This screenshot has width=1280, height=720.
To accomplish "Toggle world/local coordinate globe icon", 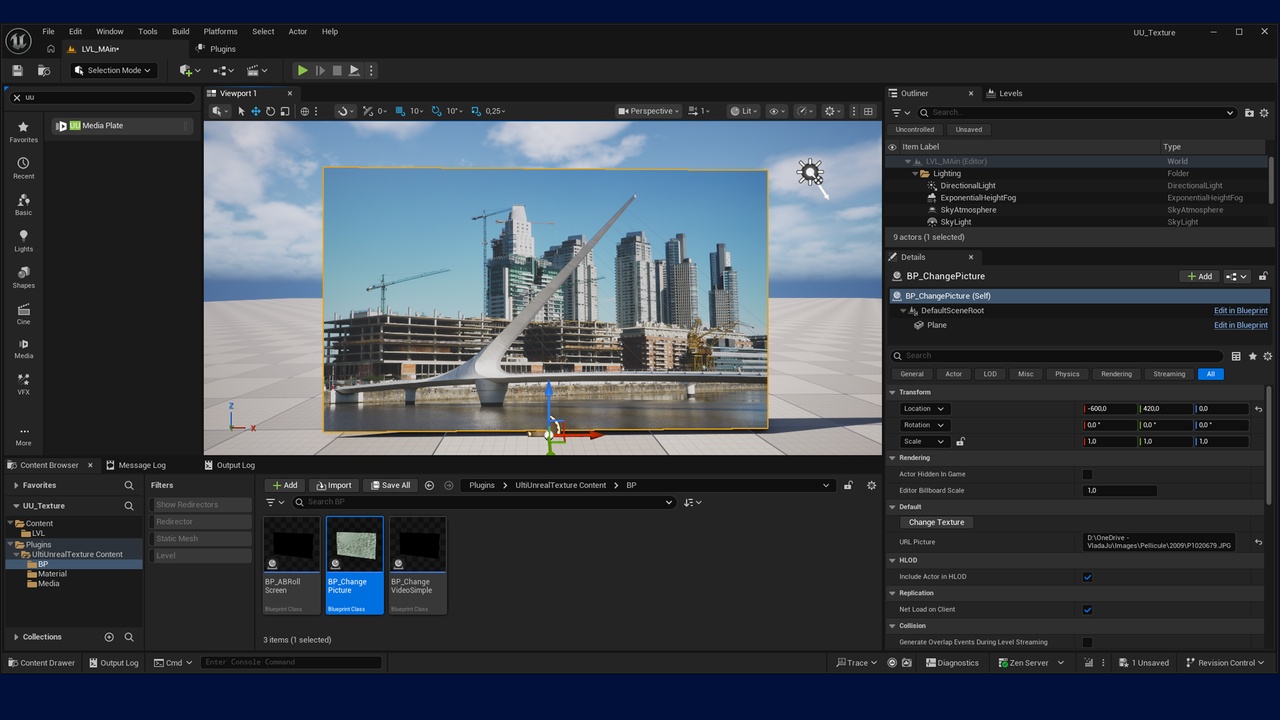I will coord(305,111).
